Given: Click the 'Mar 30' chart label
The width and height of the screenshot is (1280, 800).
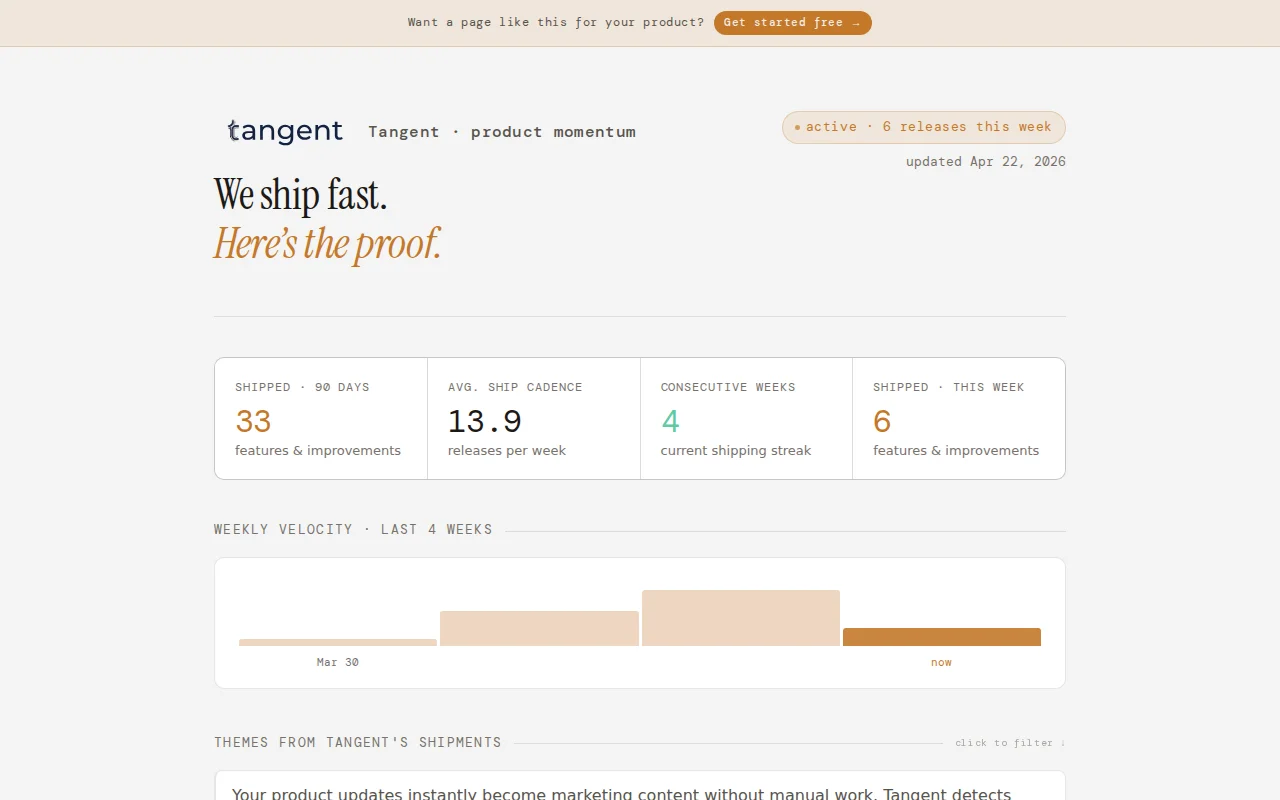Looking at the screenshot, I should point(338,662).
